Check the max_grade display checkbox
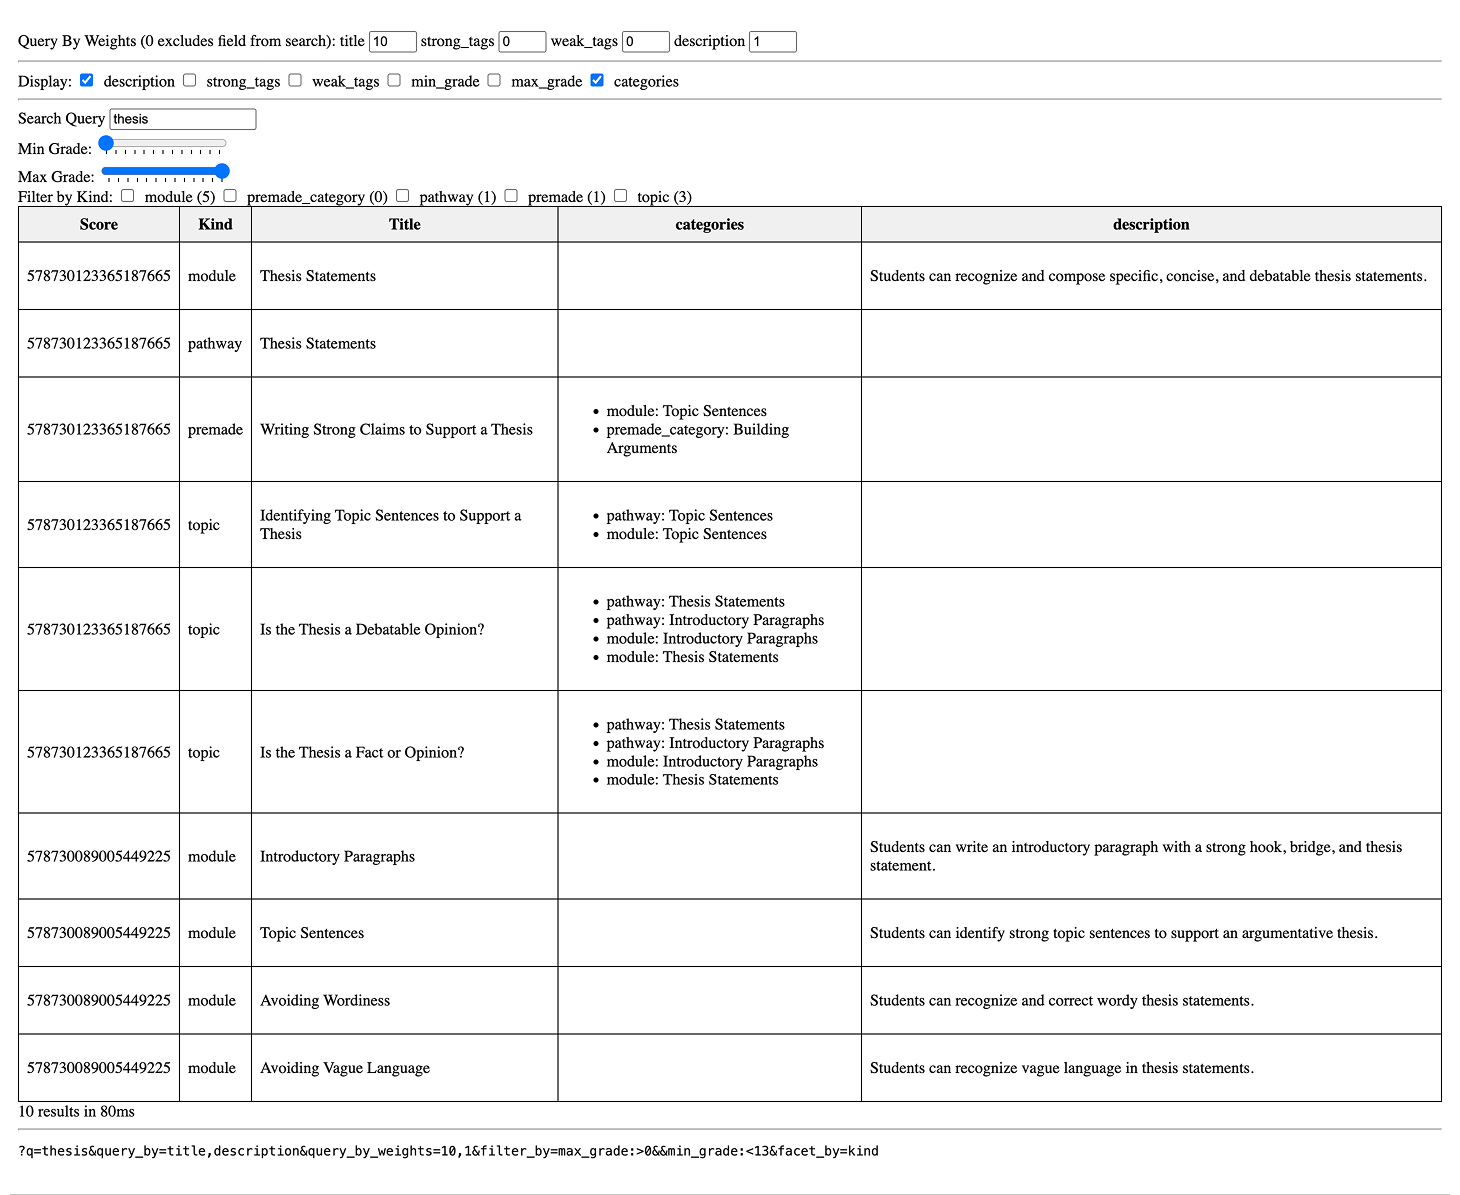Image resolution: width=1460 pixels, height=1195 pixels. point(494,80)
